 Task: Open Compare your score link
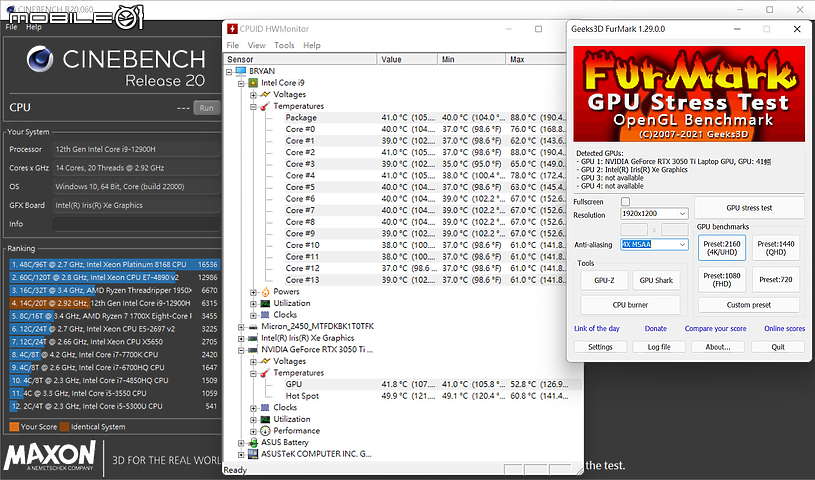pos(715,328)
